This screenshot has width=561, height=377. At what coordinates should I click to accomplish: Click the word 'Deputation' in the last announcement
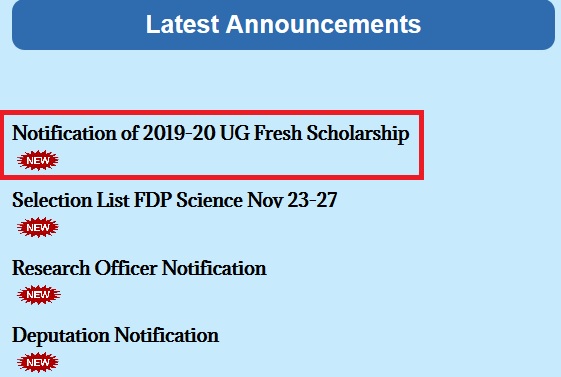click(61, 336)
